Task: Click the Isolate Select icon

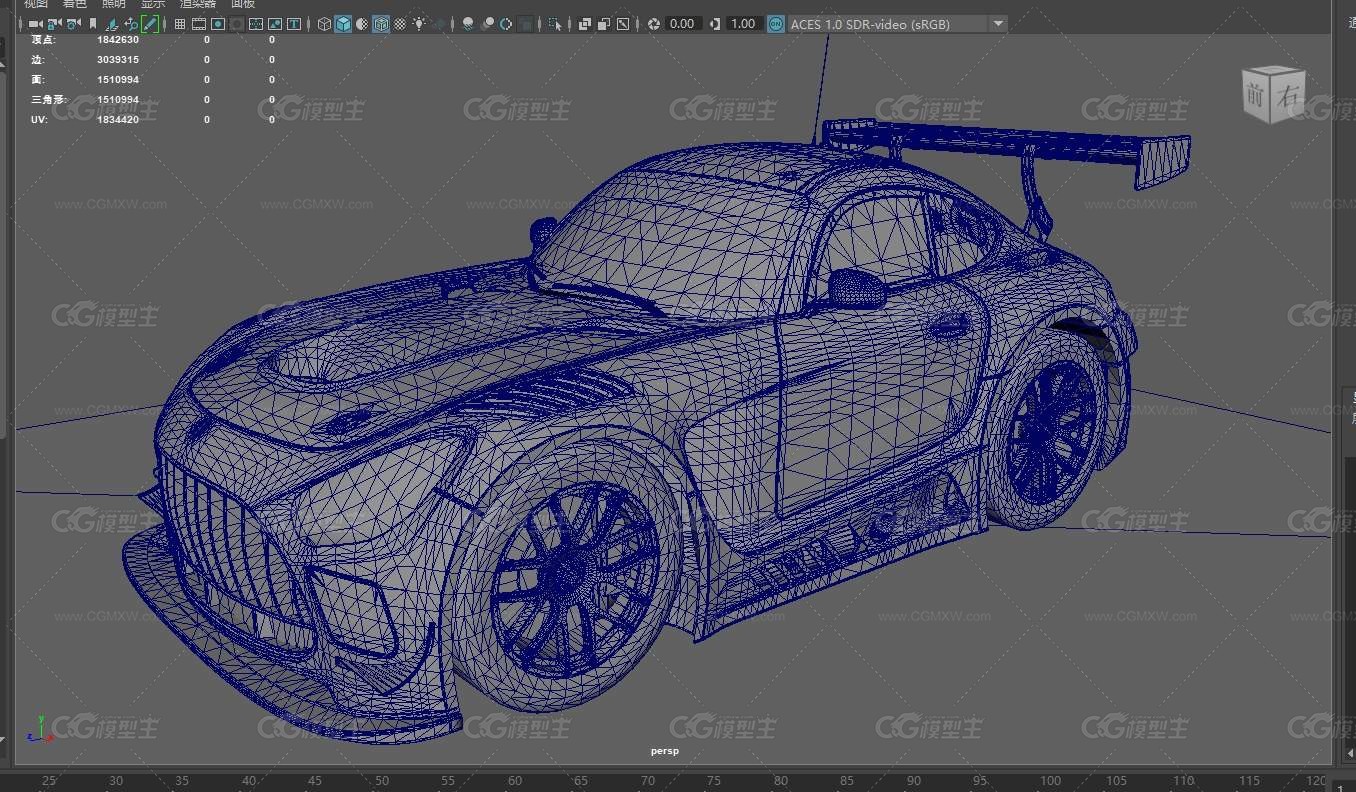Action: [x=553, y=24]
